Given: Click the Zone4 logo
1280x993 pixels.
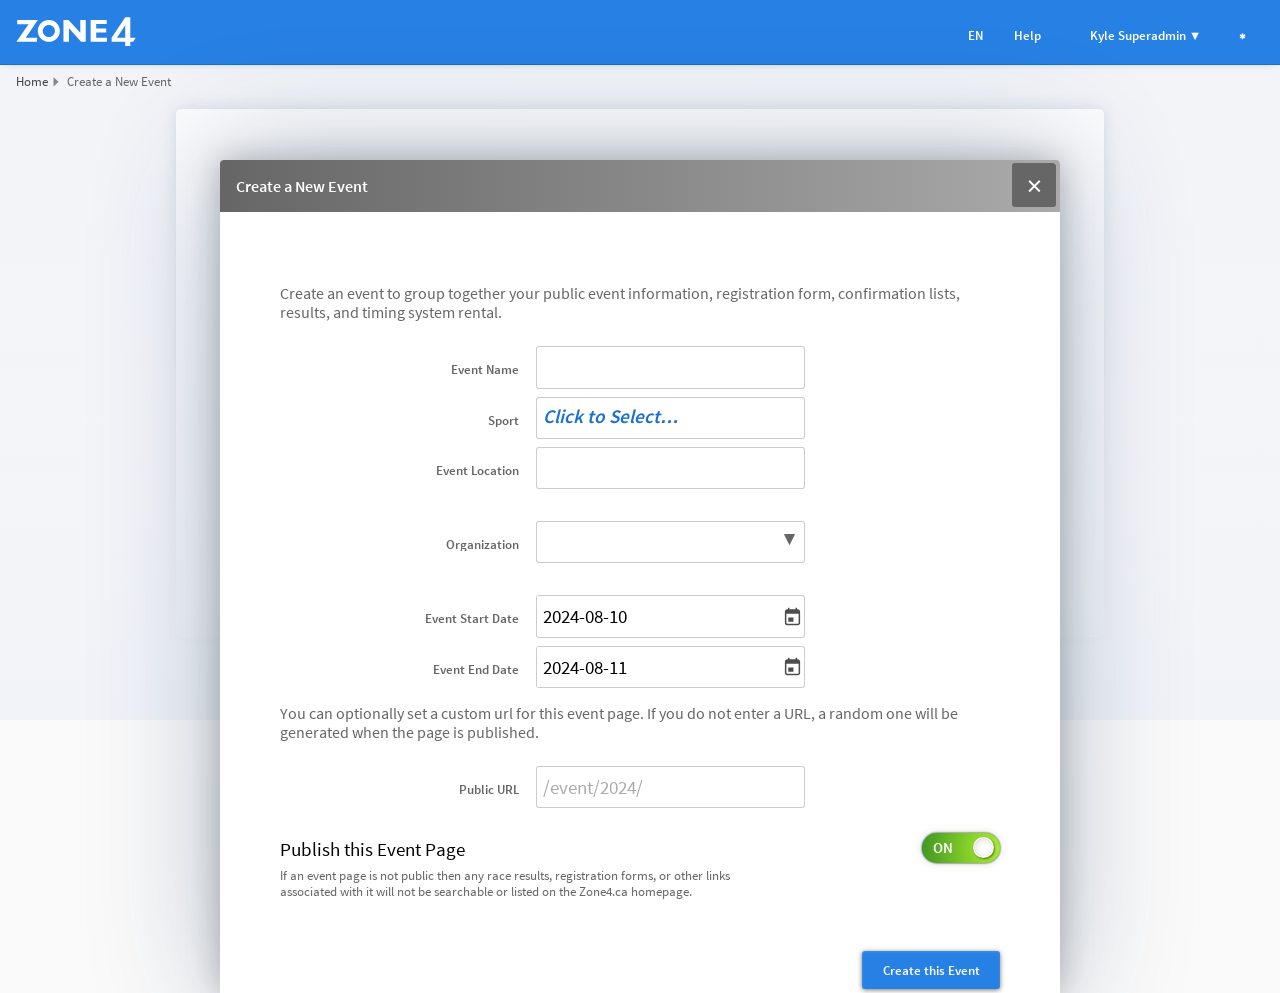Looking at the screenshot, I should pos(76,32).
